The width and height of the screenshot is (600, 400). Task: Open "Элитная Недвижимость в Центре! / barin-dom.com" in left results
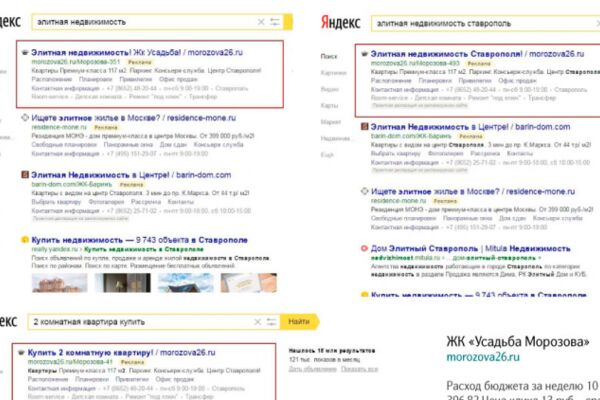coord(131,175)
